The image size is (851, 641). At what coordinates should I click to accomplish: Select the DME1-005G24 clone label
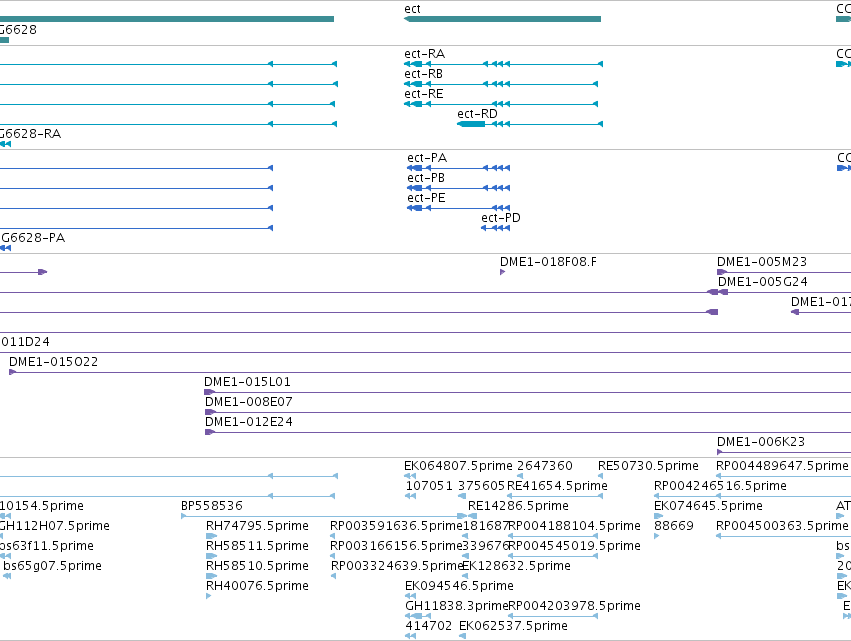763,282
